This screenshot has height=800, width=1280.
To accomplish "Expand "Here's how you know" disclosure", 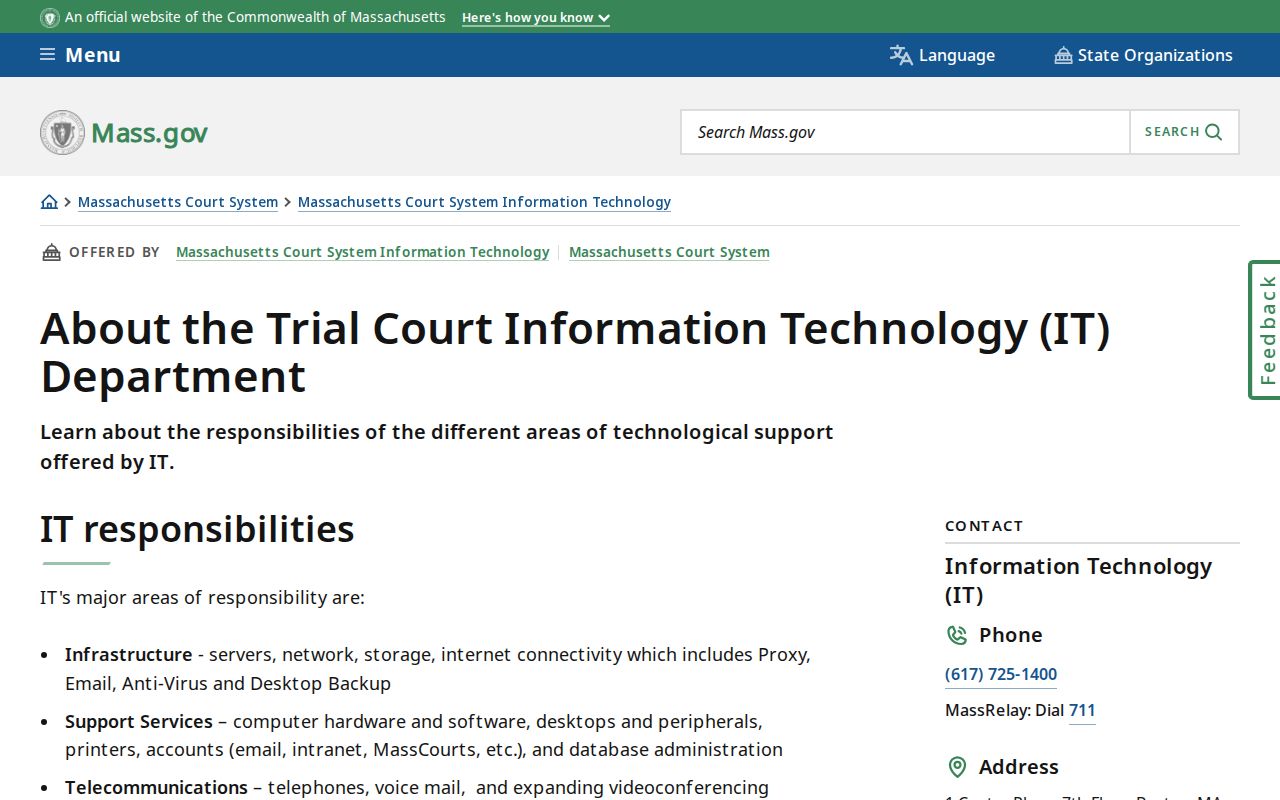I will click(536, 18).
